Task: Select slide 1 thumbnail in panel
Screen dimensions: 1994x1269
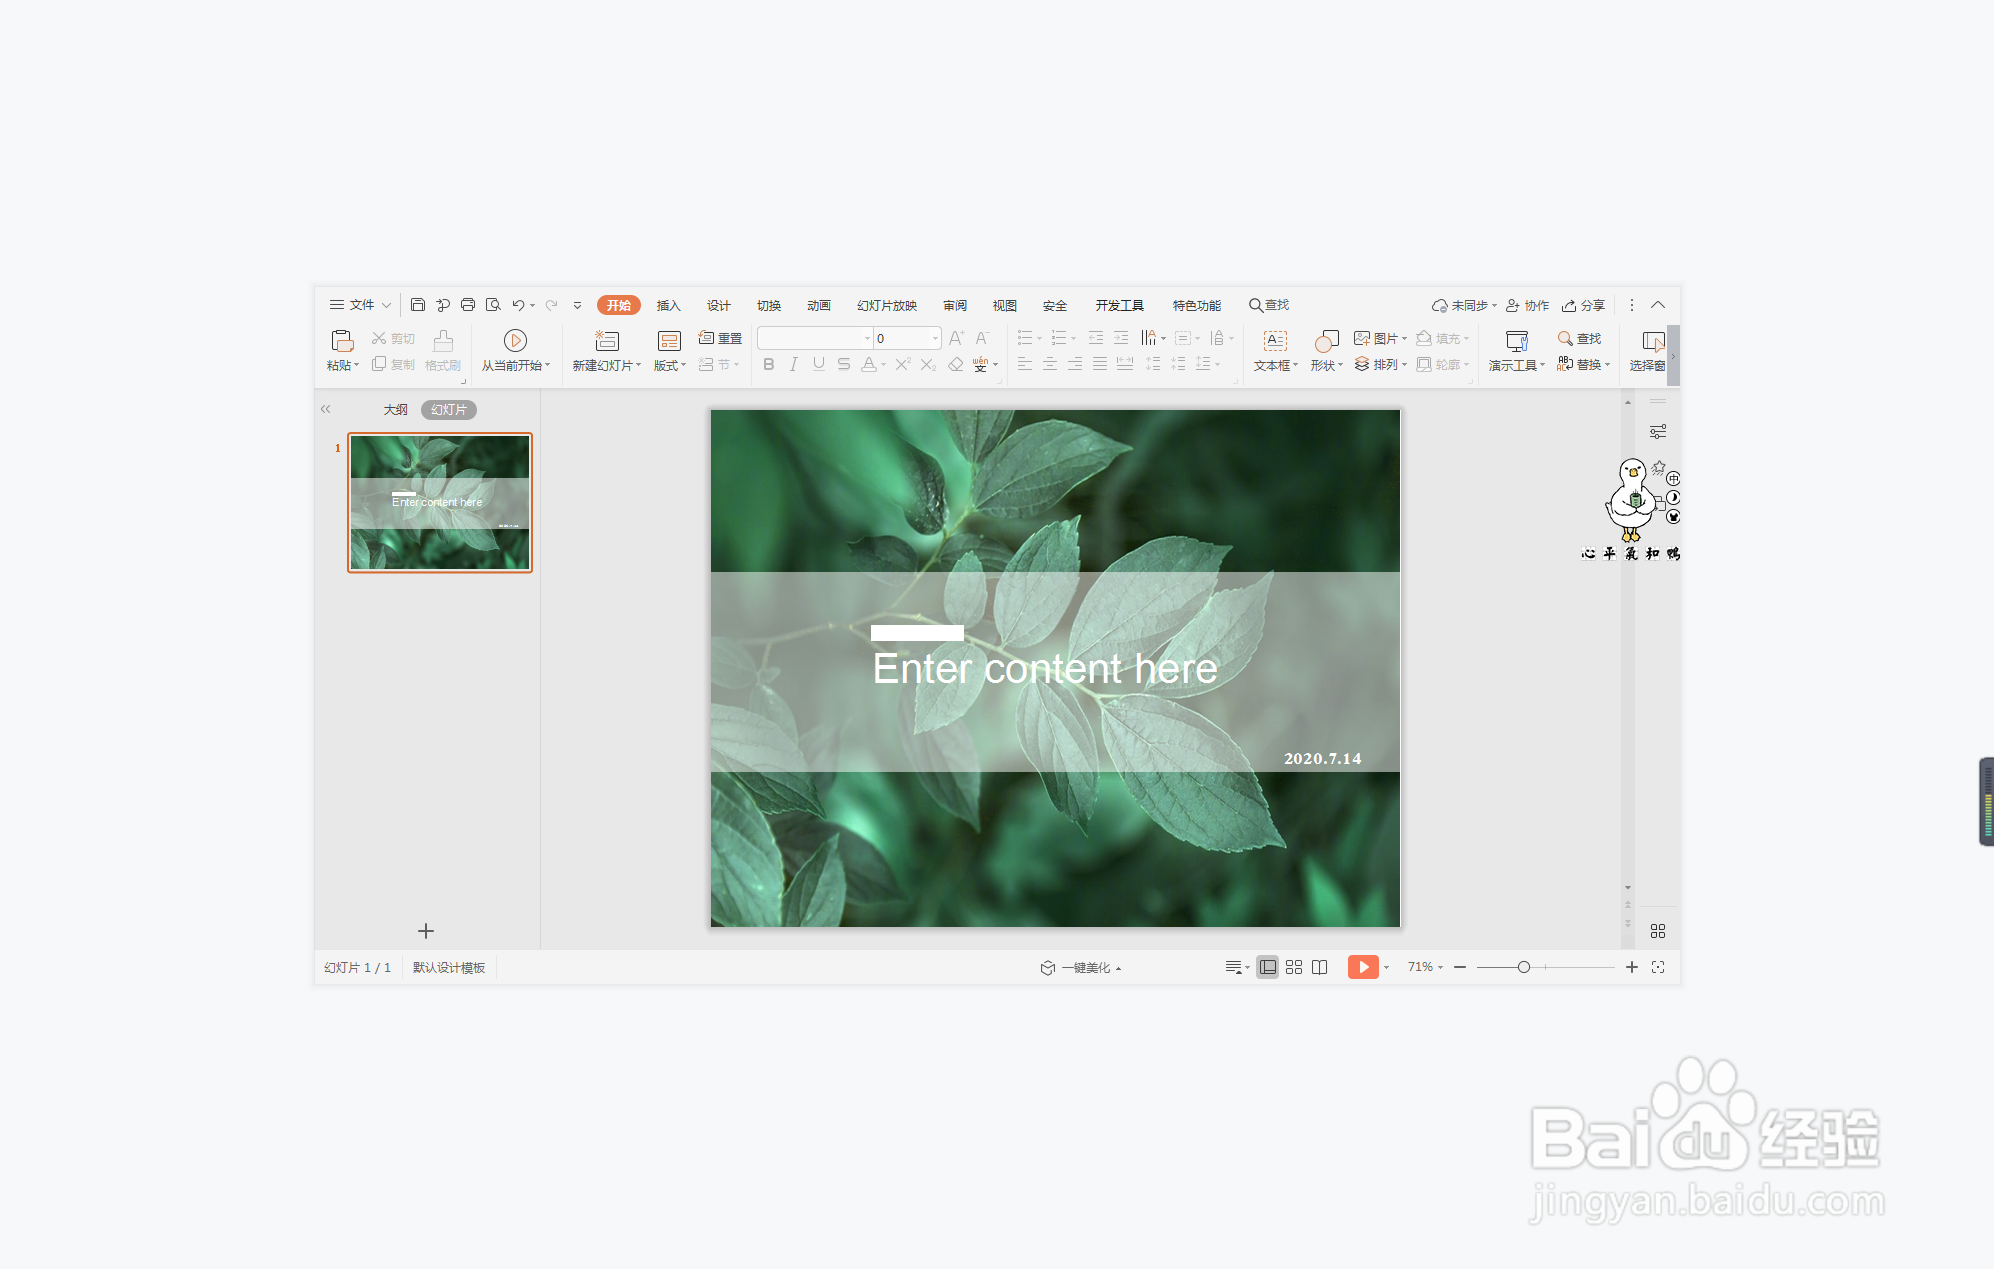Action: 440,502
